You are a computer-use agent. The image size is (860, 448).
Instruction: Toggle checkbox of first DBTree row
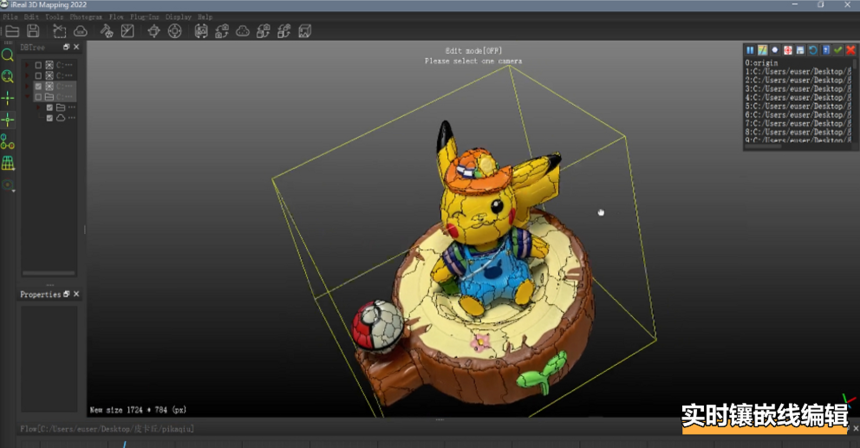pos(38,65)
